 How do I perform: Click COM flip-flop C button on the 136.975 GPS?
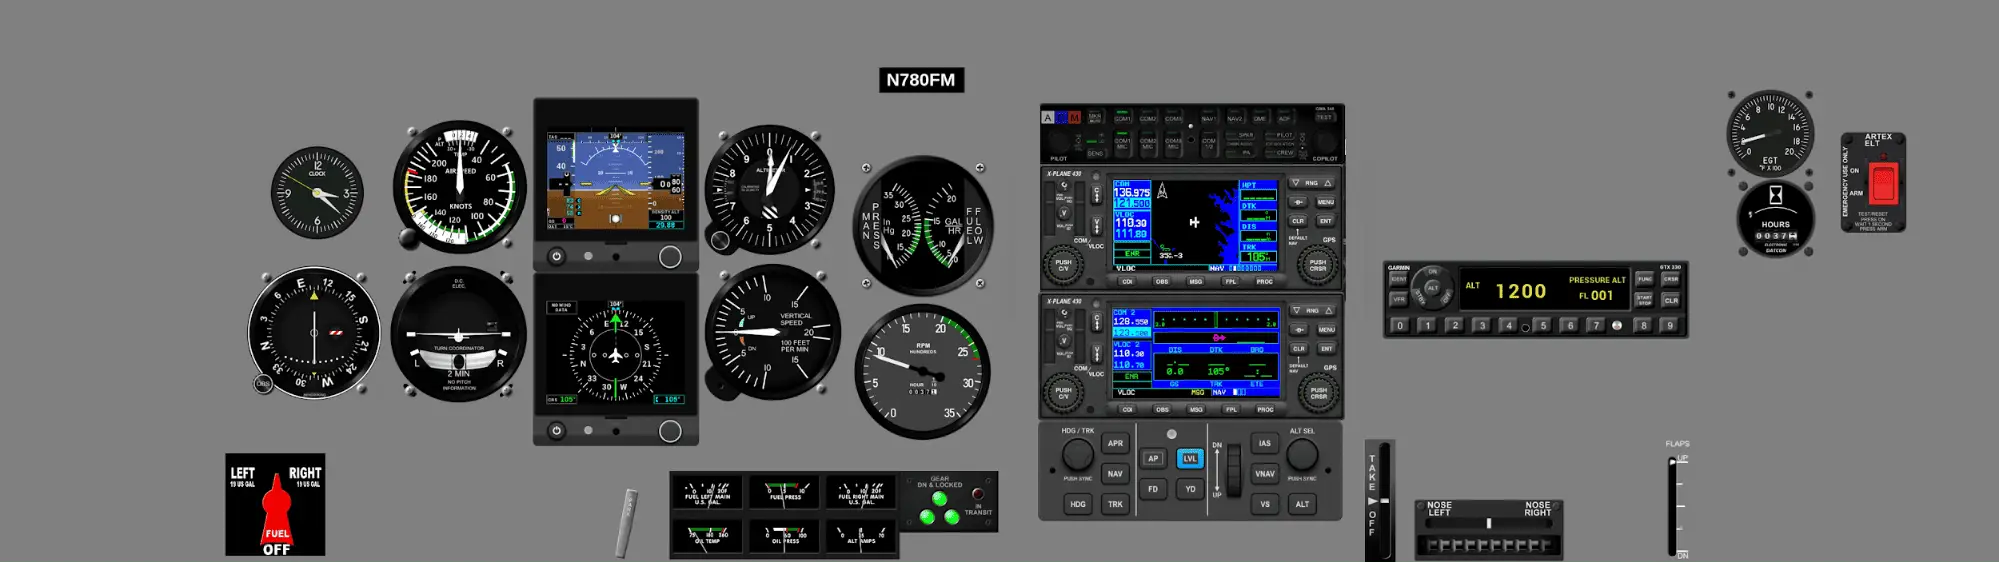tap(1096, 194)
